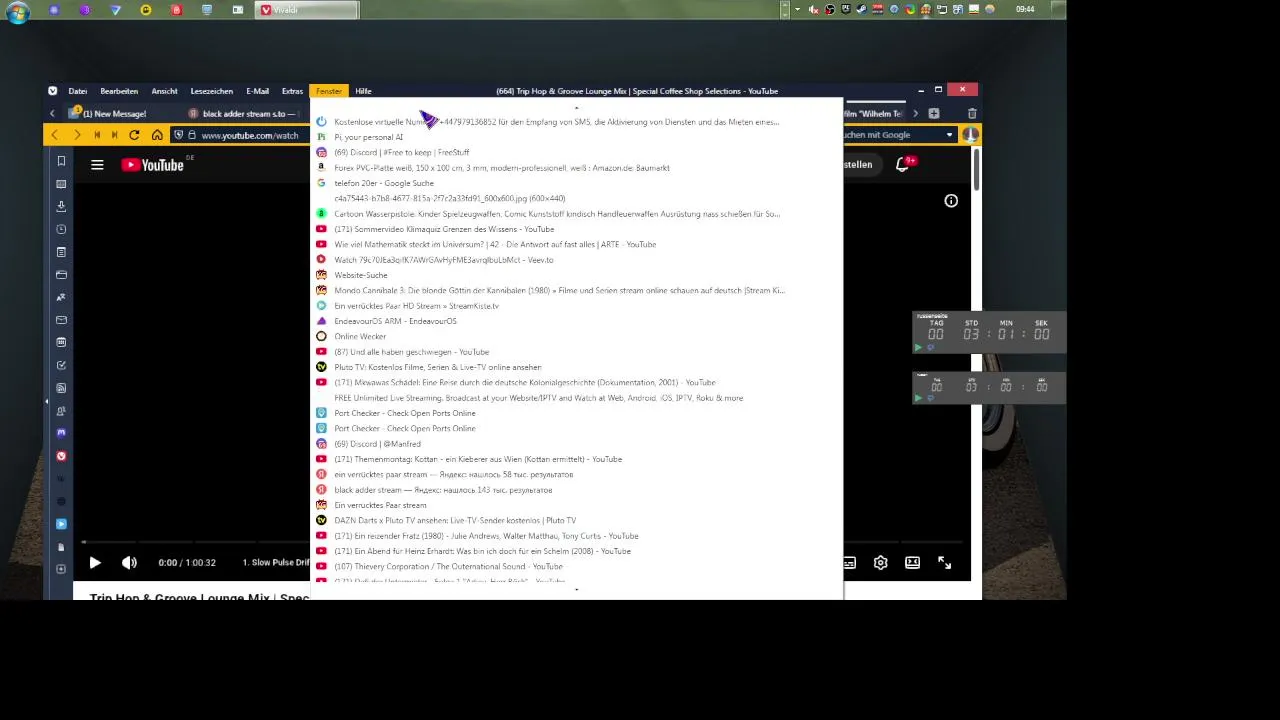This screenshot has width=1280, height=720.
Task: Open the red Vivaldi web panel in sidebar
Action: (61, 456)
